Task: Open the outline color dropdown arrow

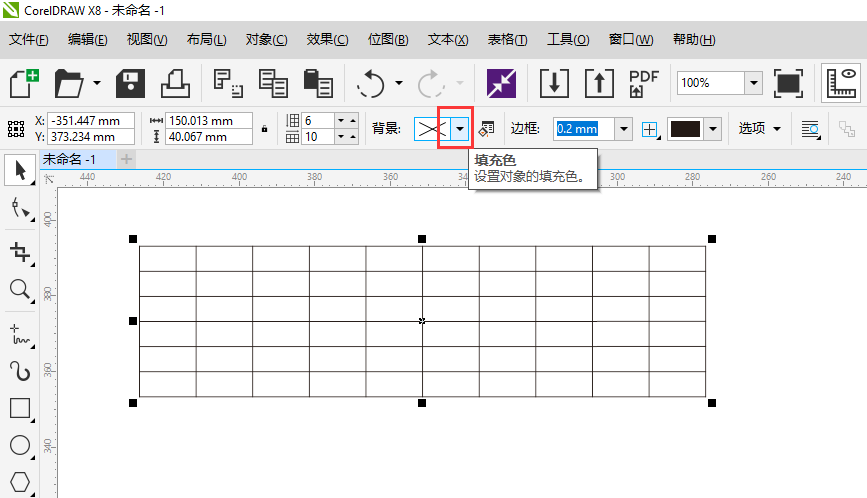Action: pos(713,129)
